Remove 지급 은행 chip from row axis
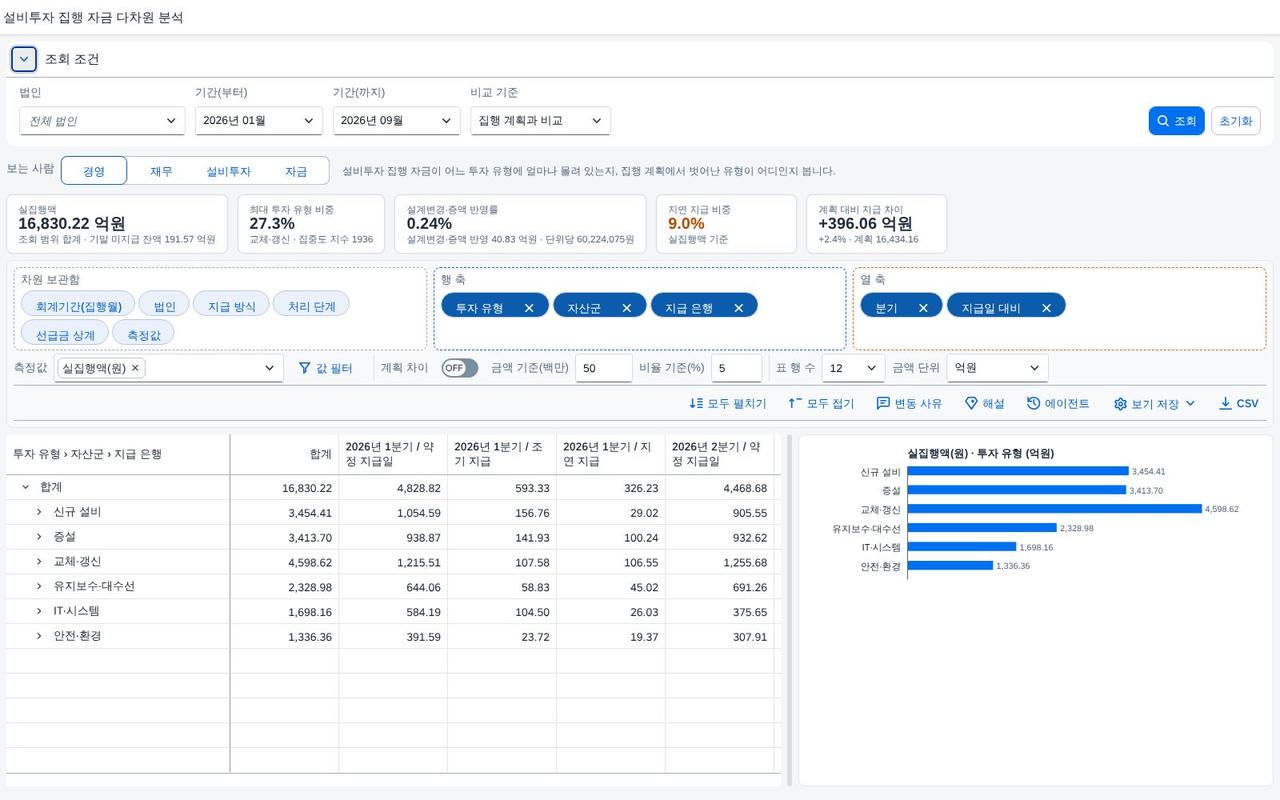The height and width of the screenshot is (800, 1280). (x=739, y=308)
